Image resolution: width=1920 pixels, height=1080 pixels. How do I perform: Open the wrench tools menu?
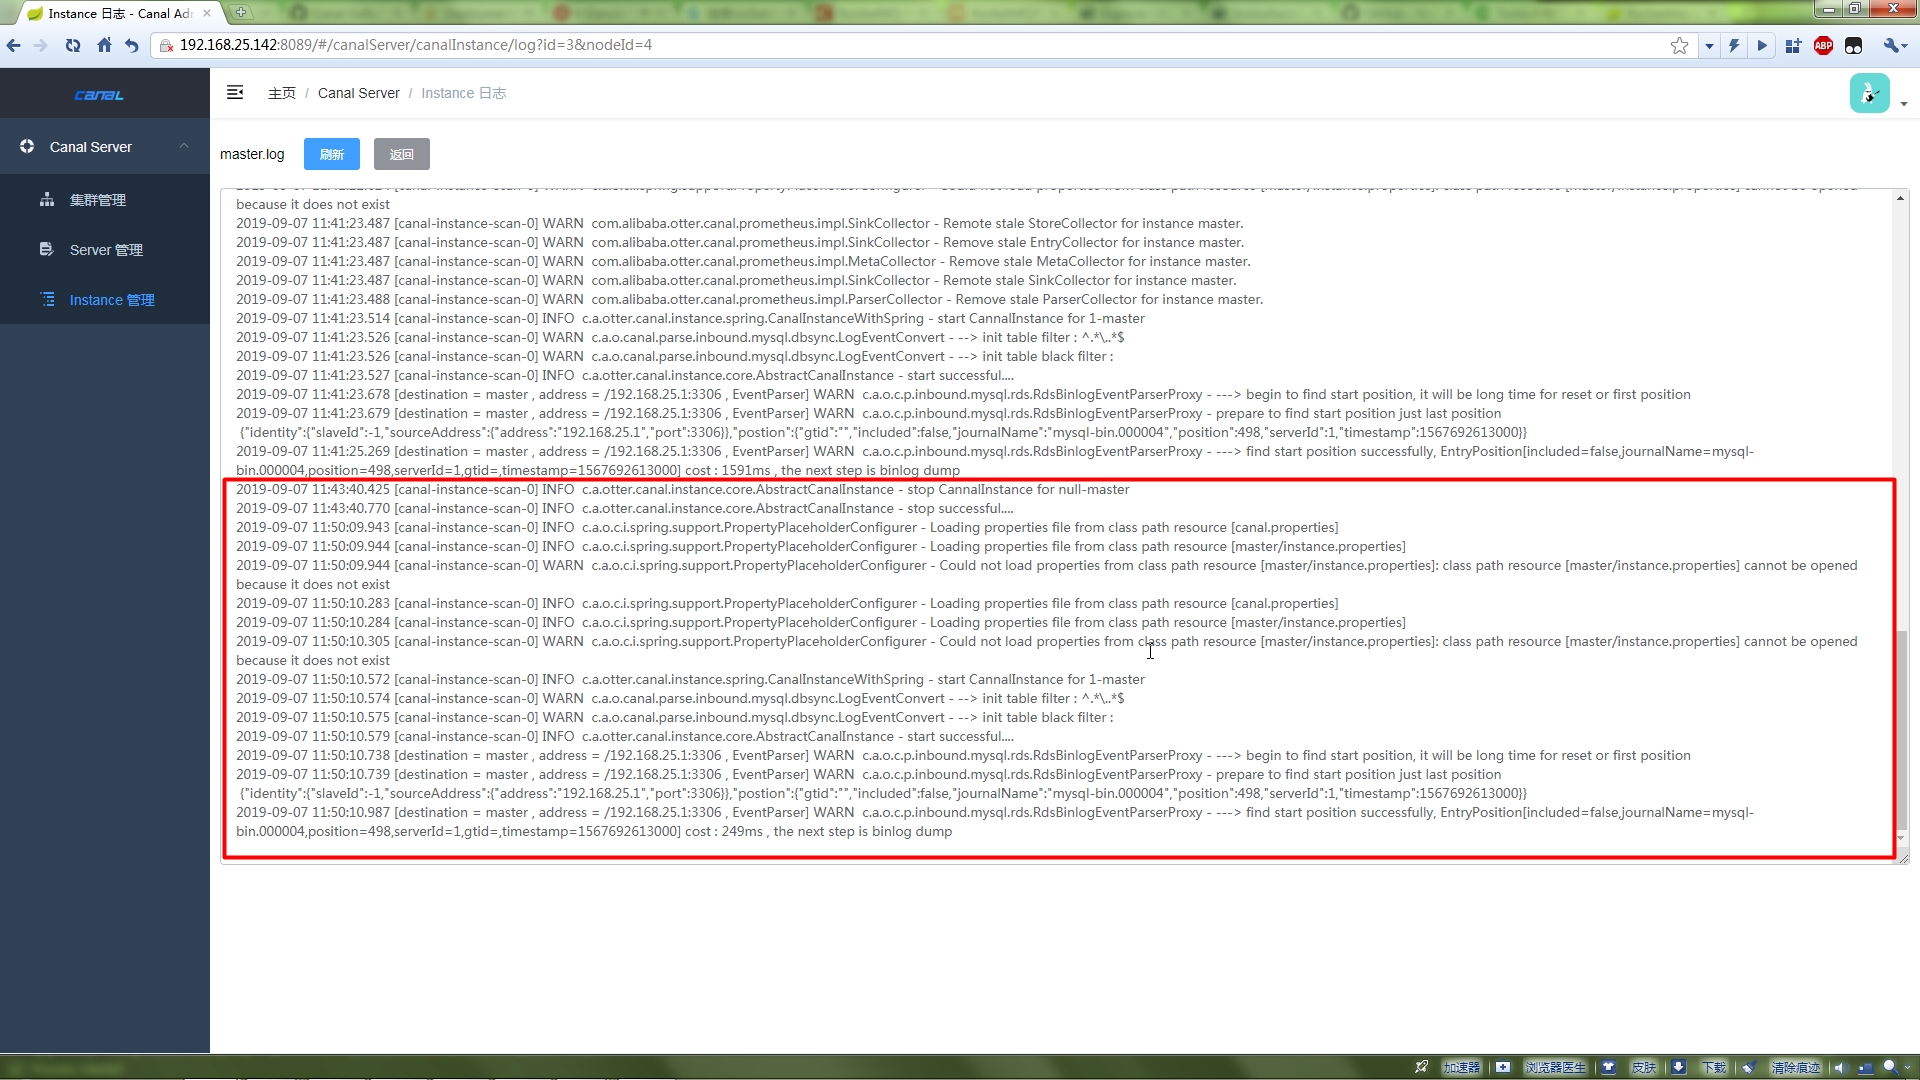coord(1894,45)
